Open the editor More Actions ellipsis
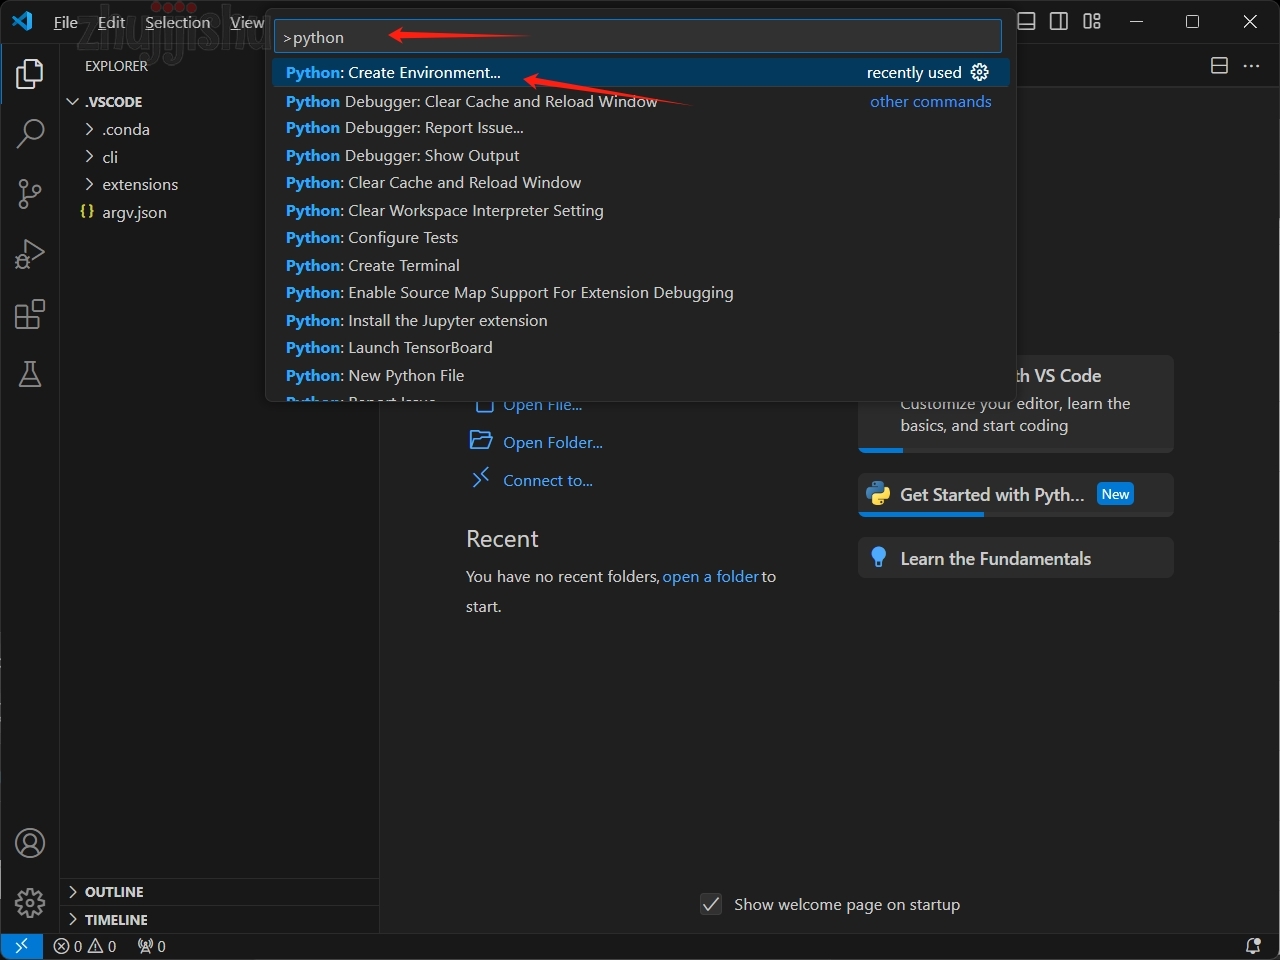1280x960 pixels. pos(1251,66)
